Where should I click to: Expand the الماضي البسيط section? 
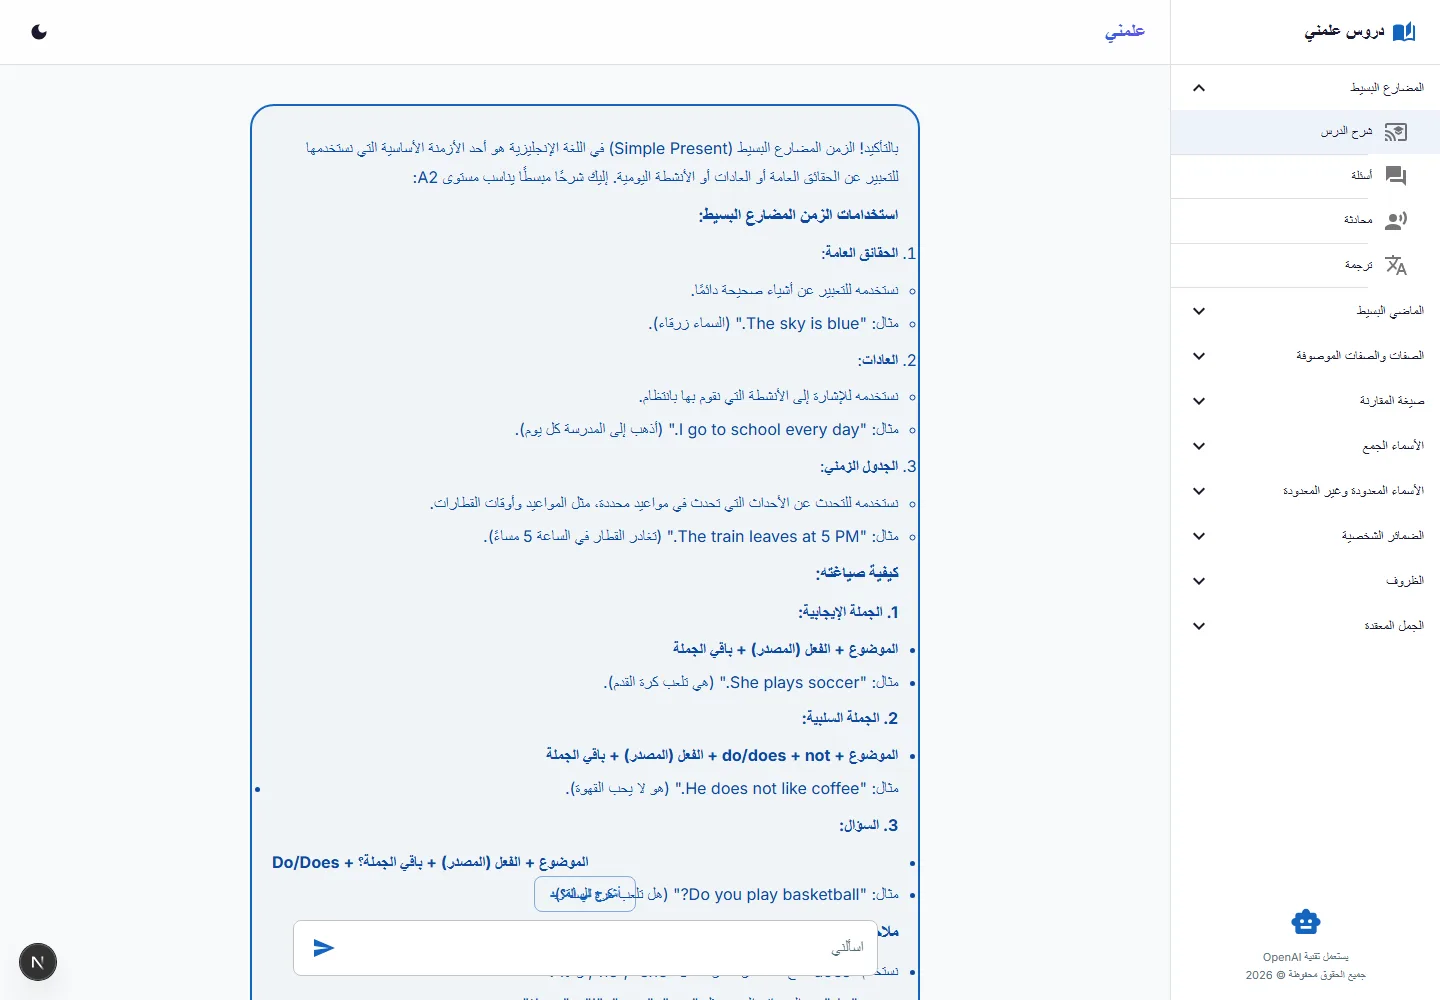coord(1305,311)
